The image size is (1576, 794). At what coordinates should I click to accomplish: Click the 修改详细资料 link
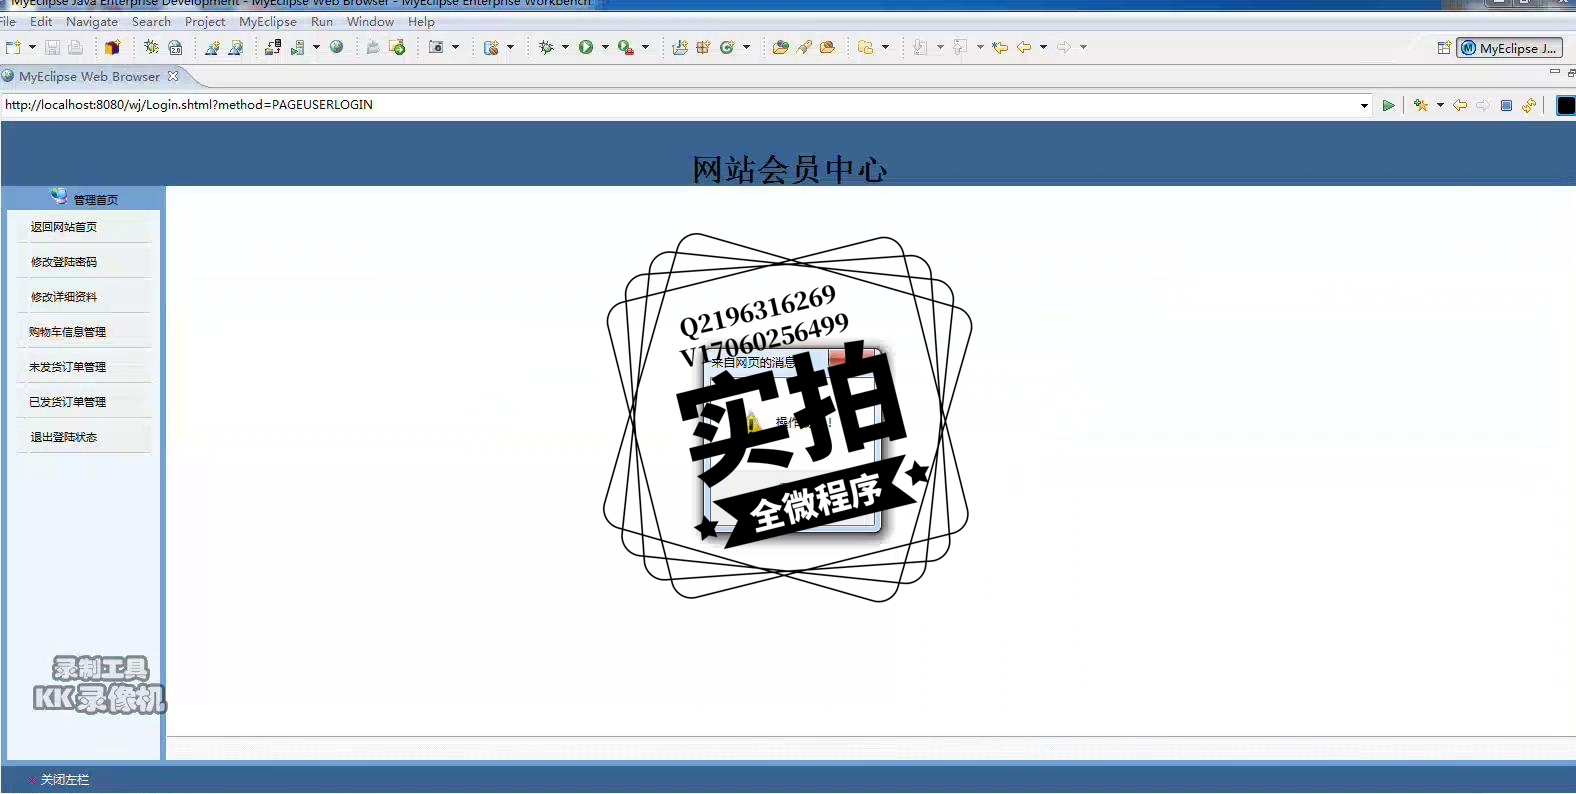(x=63, y=297)
